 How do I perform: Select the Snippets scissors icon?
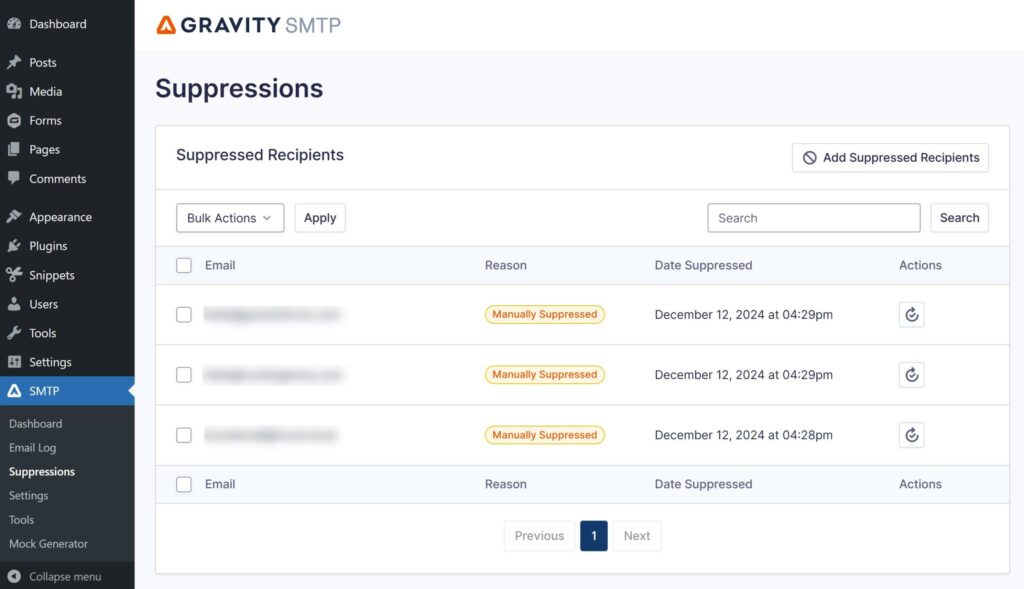[14, 274]
